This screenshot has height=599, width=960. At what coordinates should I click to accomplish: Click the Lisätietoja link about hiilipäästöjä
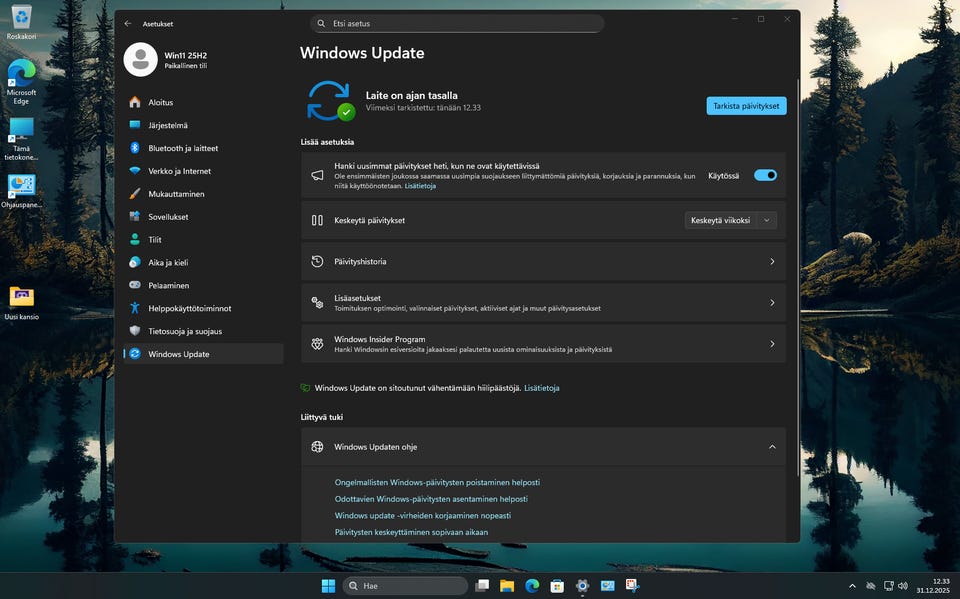(541, 388)
